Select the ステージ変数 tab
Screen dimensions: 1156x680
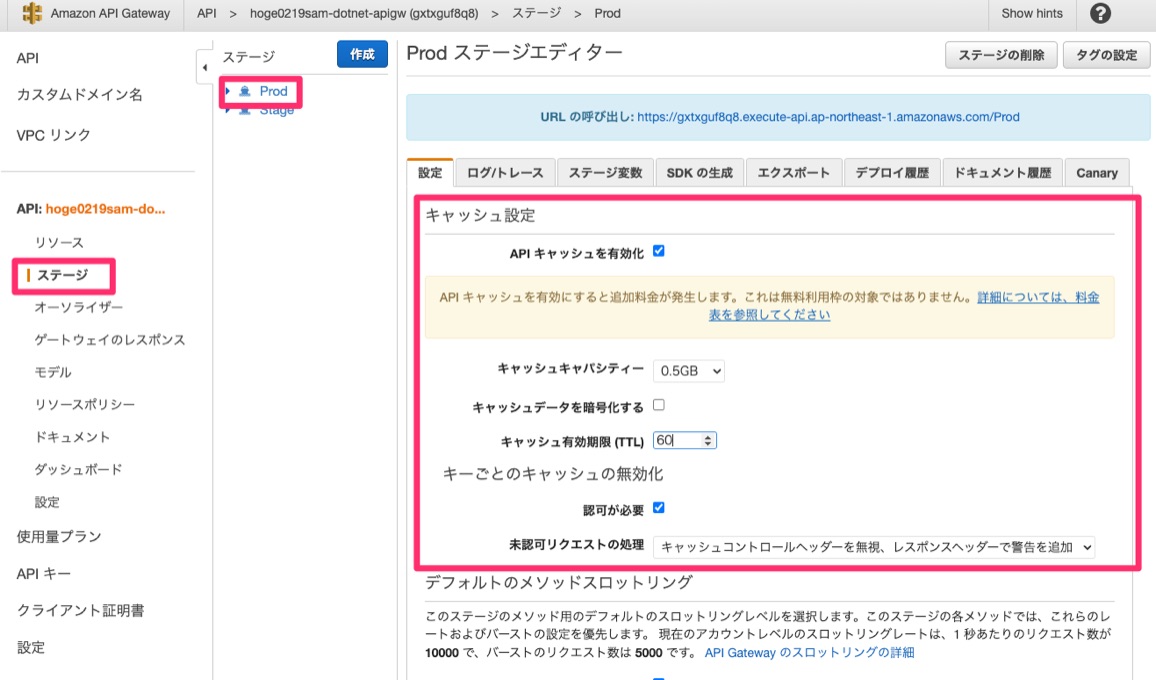605,173
